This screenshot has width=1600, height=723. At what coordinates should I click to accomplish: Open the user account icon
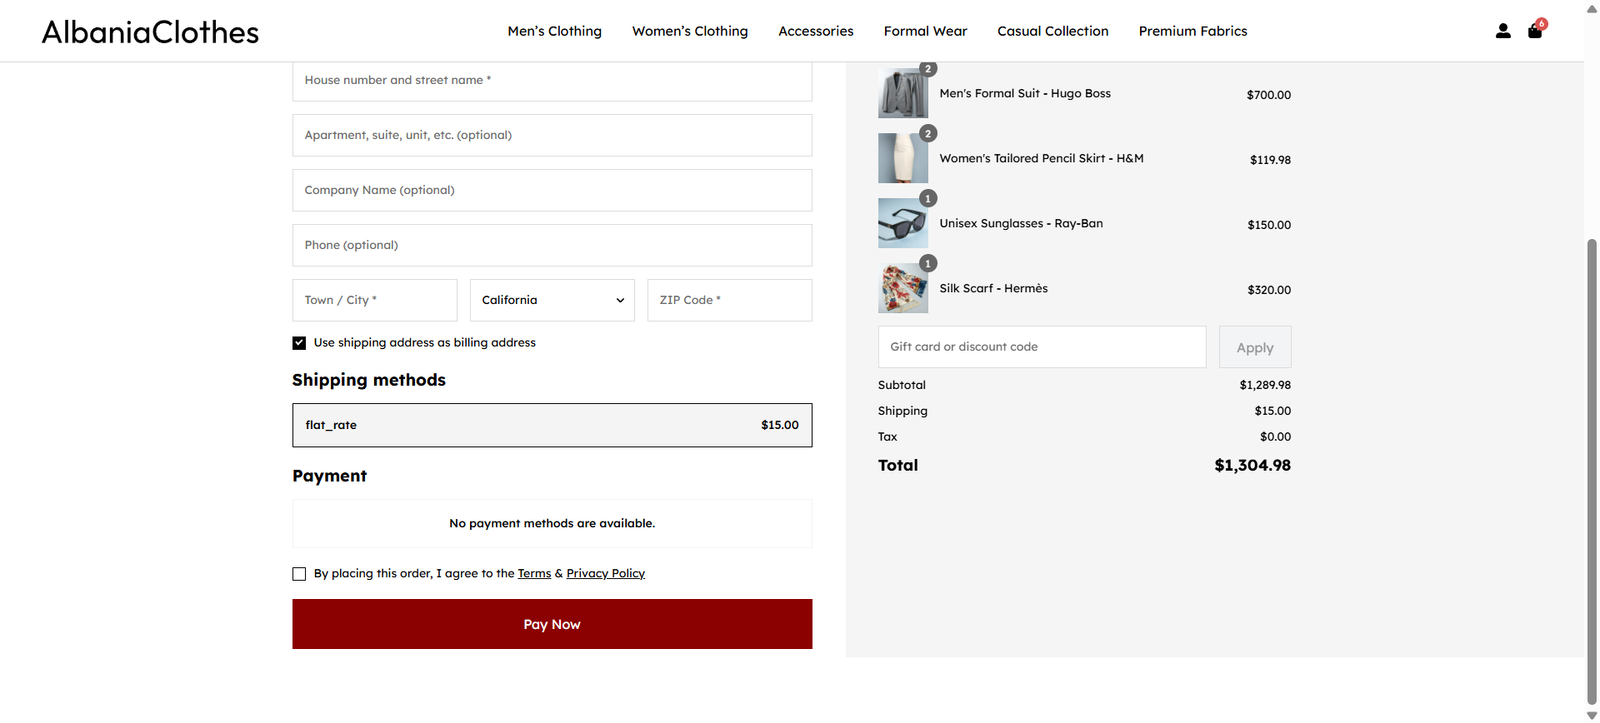[1502, 31]
